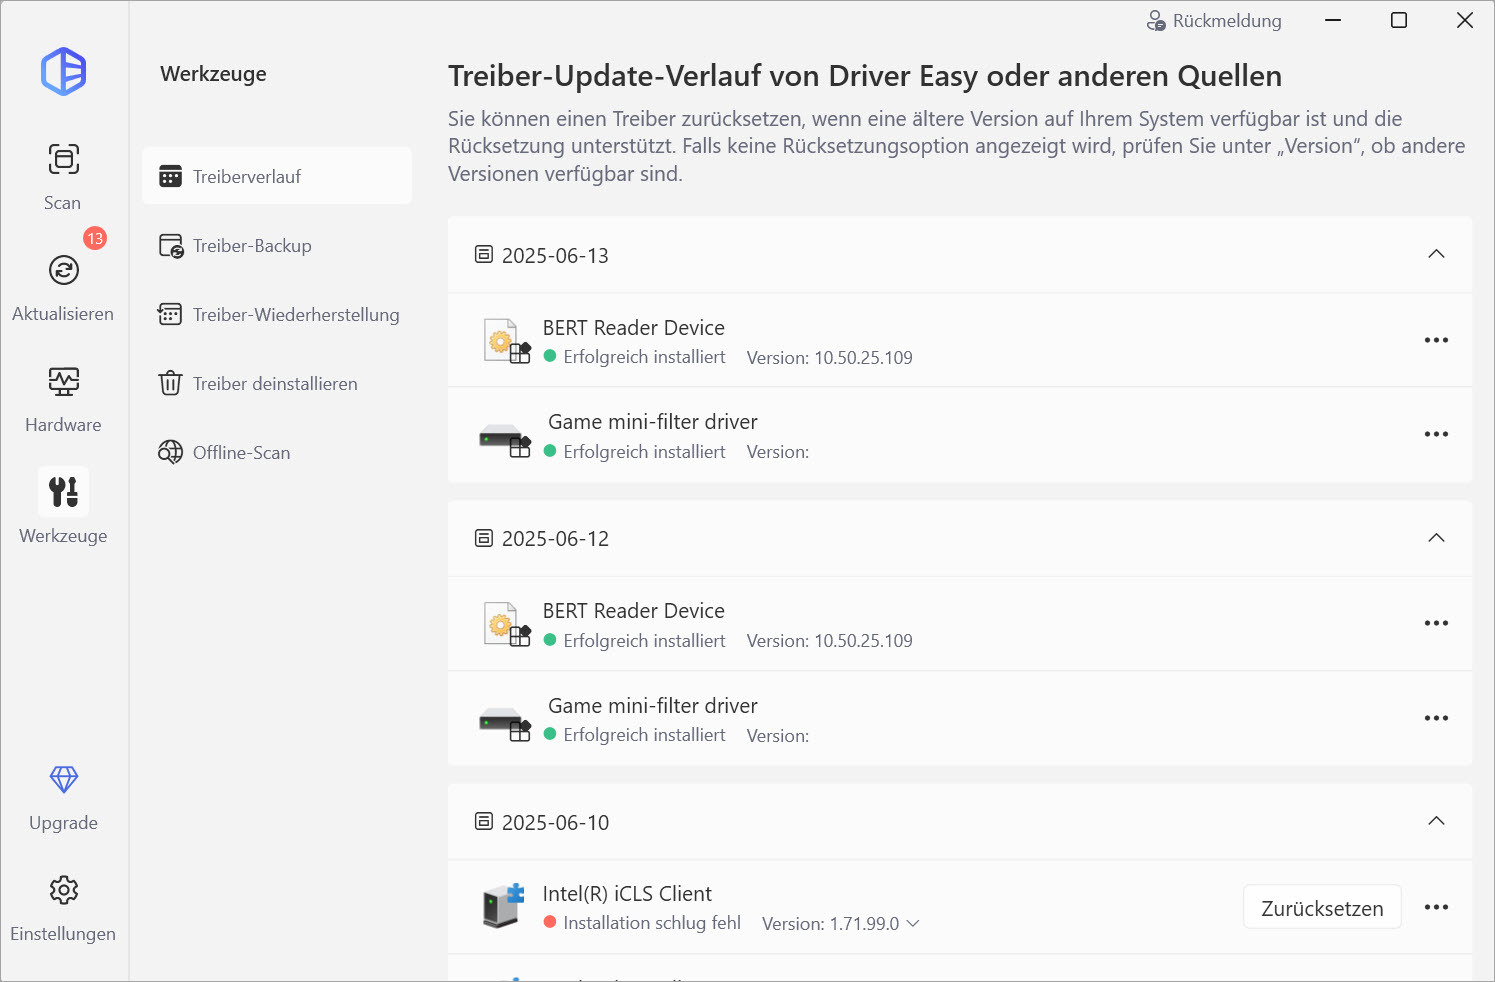The height and width of the screenshot is (982, 1495).
Task: Click the Rückmeldung person icon
Action: pyautogui.click(x=1156, y=21)
